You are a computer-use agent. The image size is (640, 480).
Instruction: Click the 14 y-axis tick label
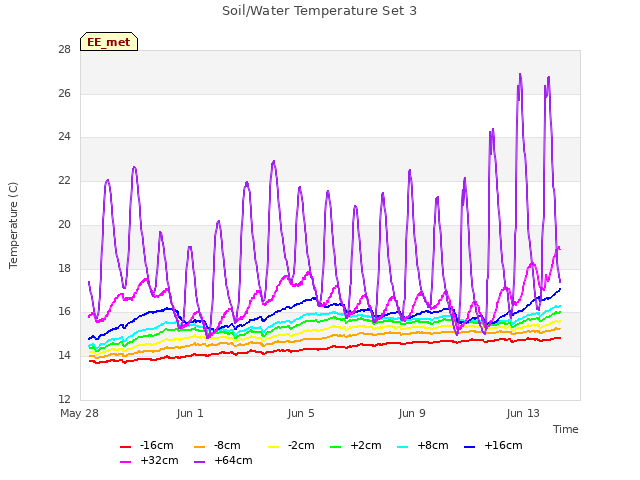click(64, 356)
